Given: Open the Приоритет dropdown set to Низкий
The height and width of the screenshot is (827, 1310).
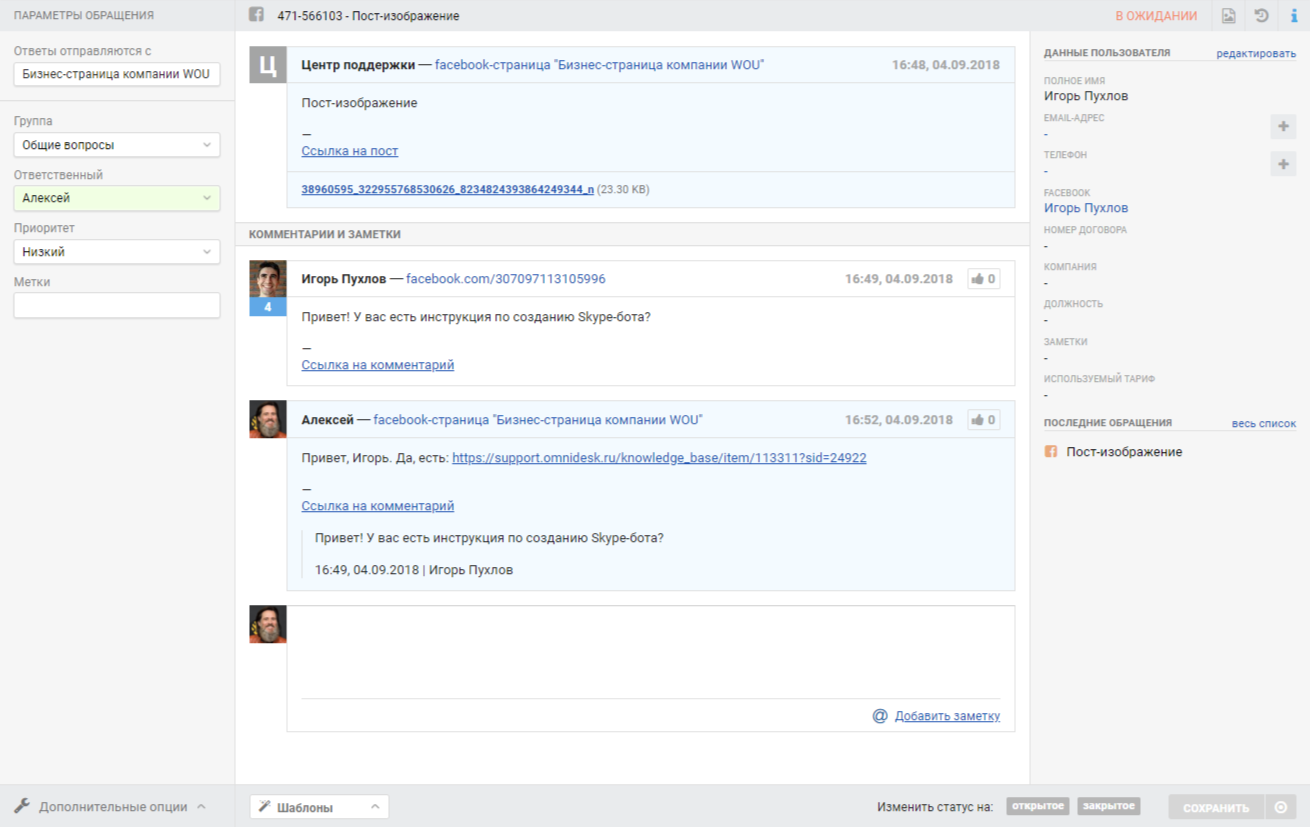Looking at the screenshot, I should (117, 252).
